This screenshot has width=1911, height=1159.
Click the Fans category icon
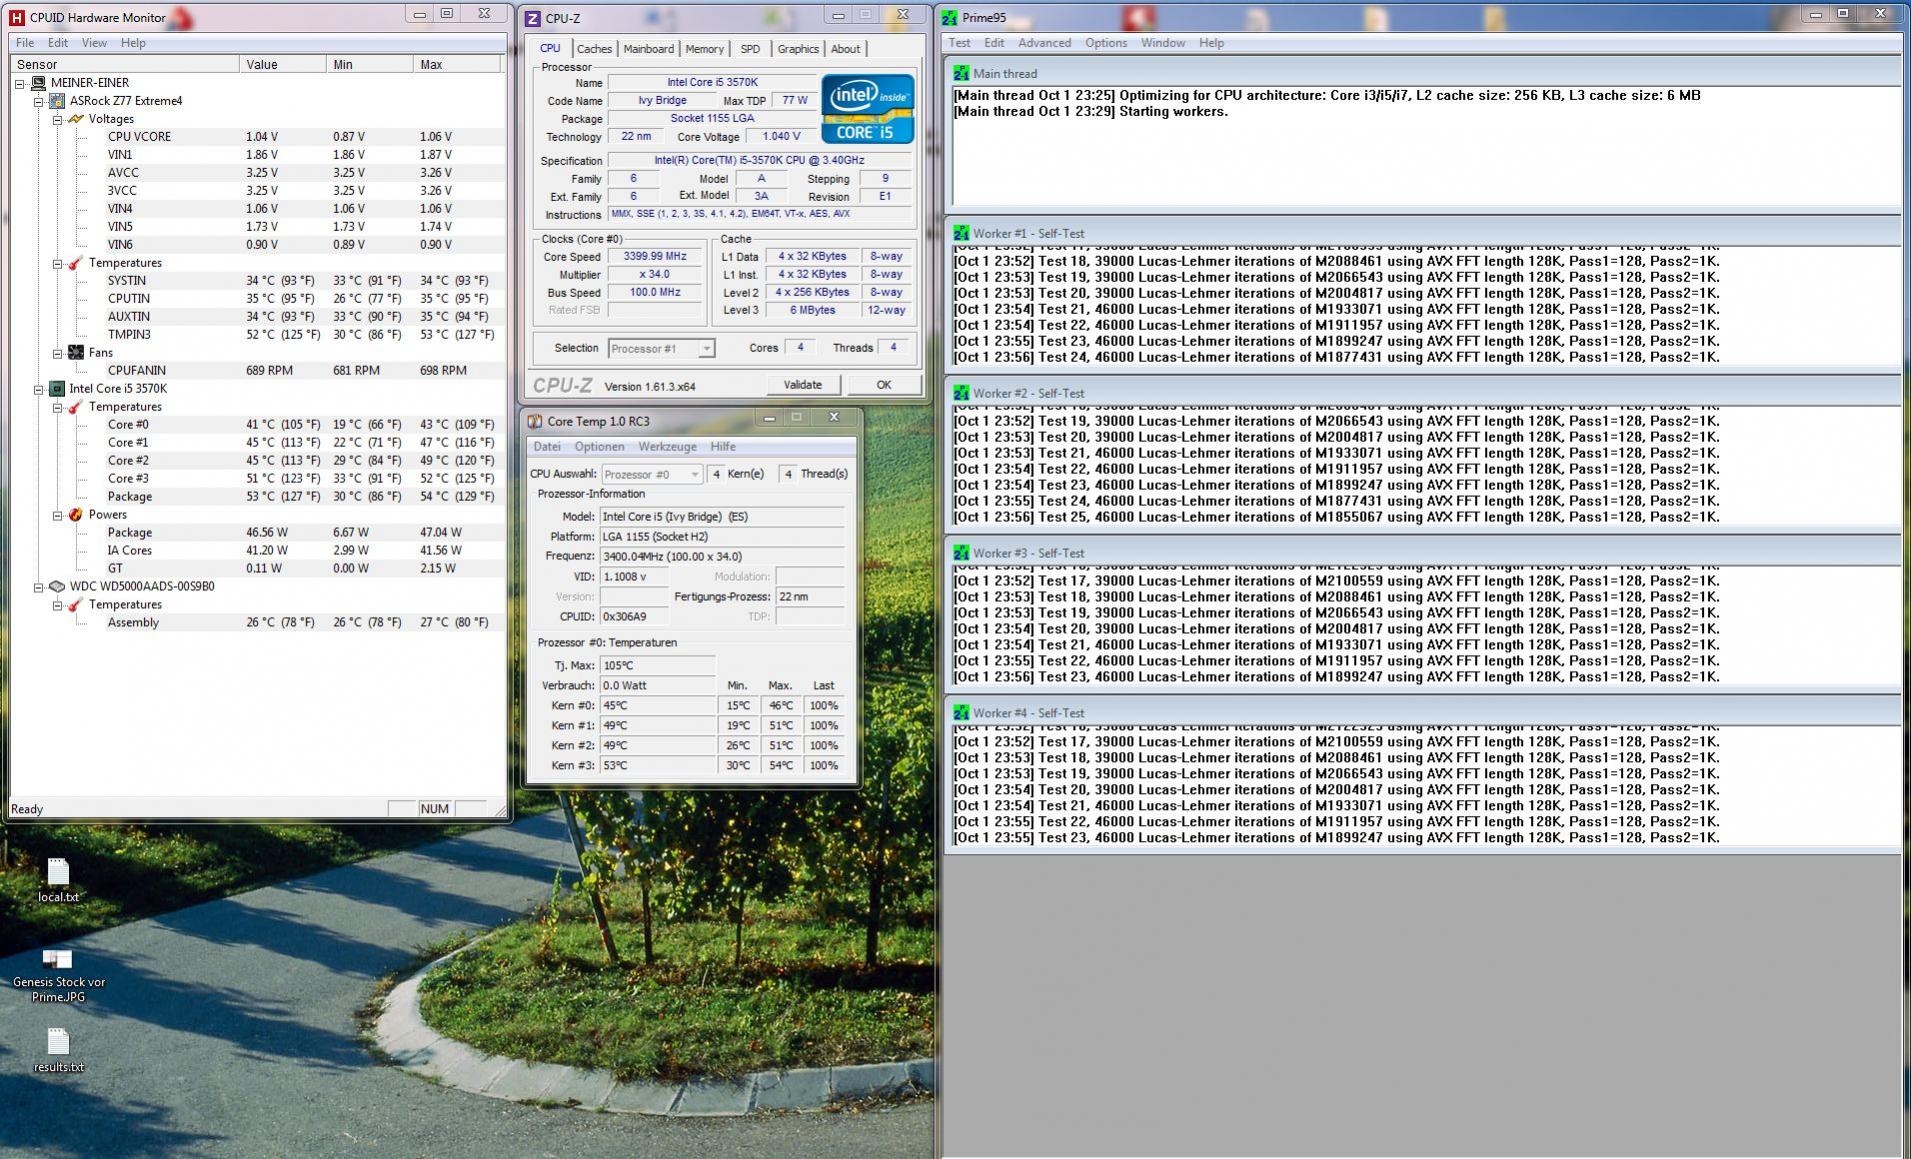[x=76, y=353]
